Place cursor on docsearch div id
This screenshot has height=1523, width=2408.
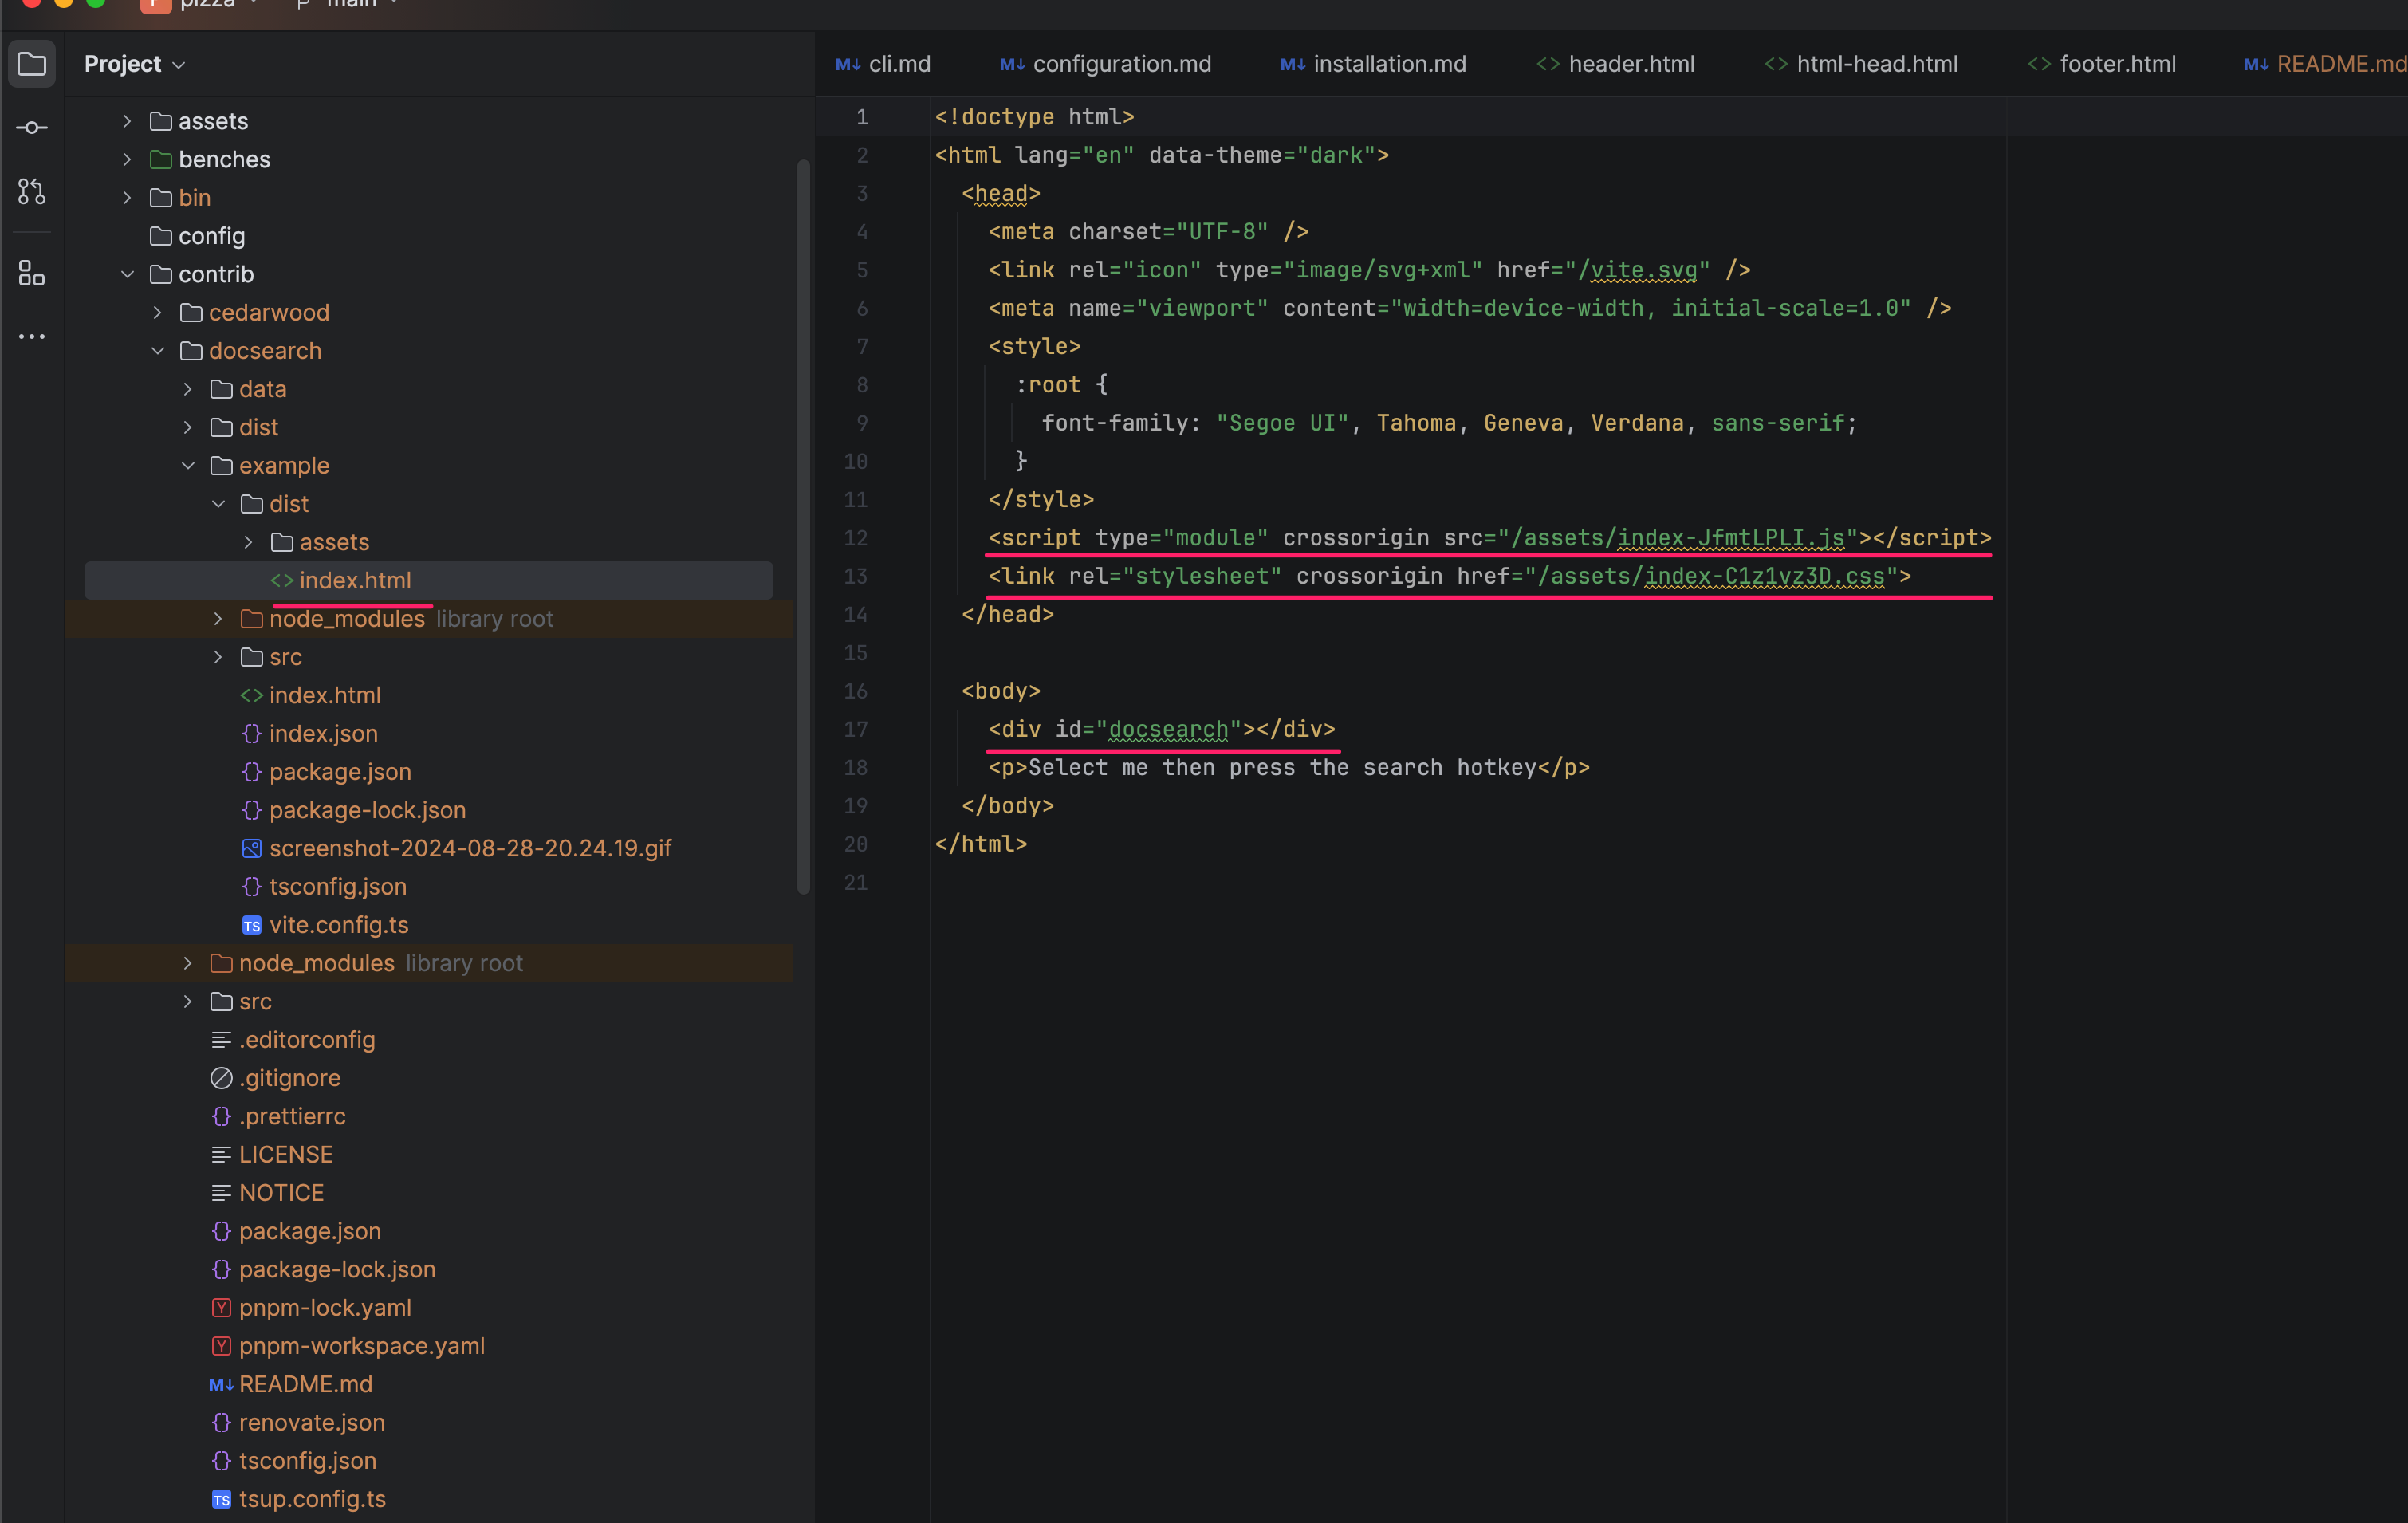click(x=1168, y=729)
